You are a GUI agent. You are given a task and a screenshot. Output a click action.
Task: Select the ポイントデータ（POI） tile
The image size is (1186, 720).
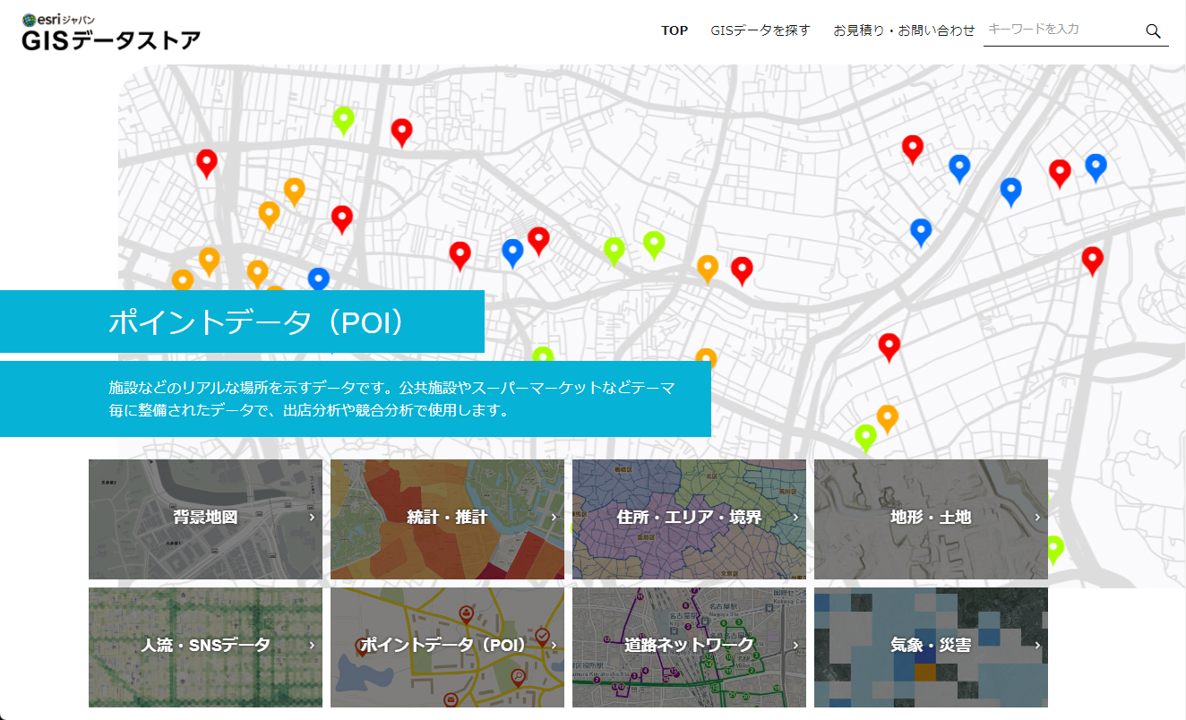point(447,646)
